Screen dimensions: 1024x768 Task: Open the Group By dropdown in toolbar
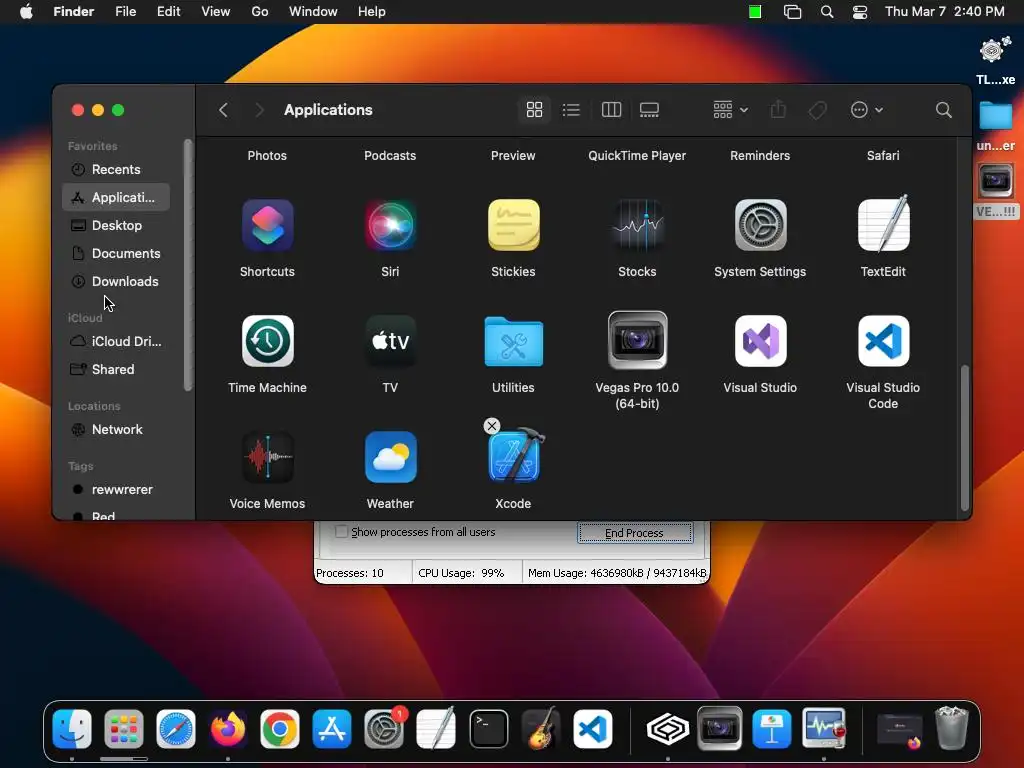tap(730, 110)
